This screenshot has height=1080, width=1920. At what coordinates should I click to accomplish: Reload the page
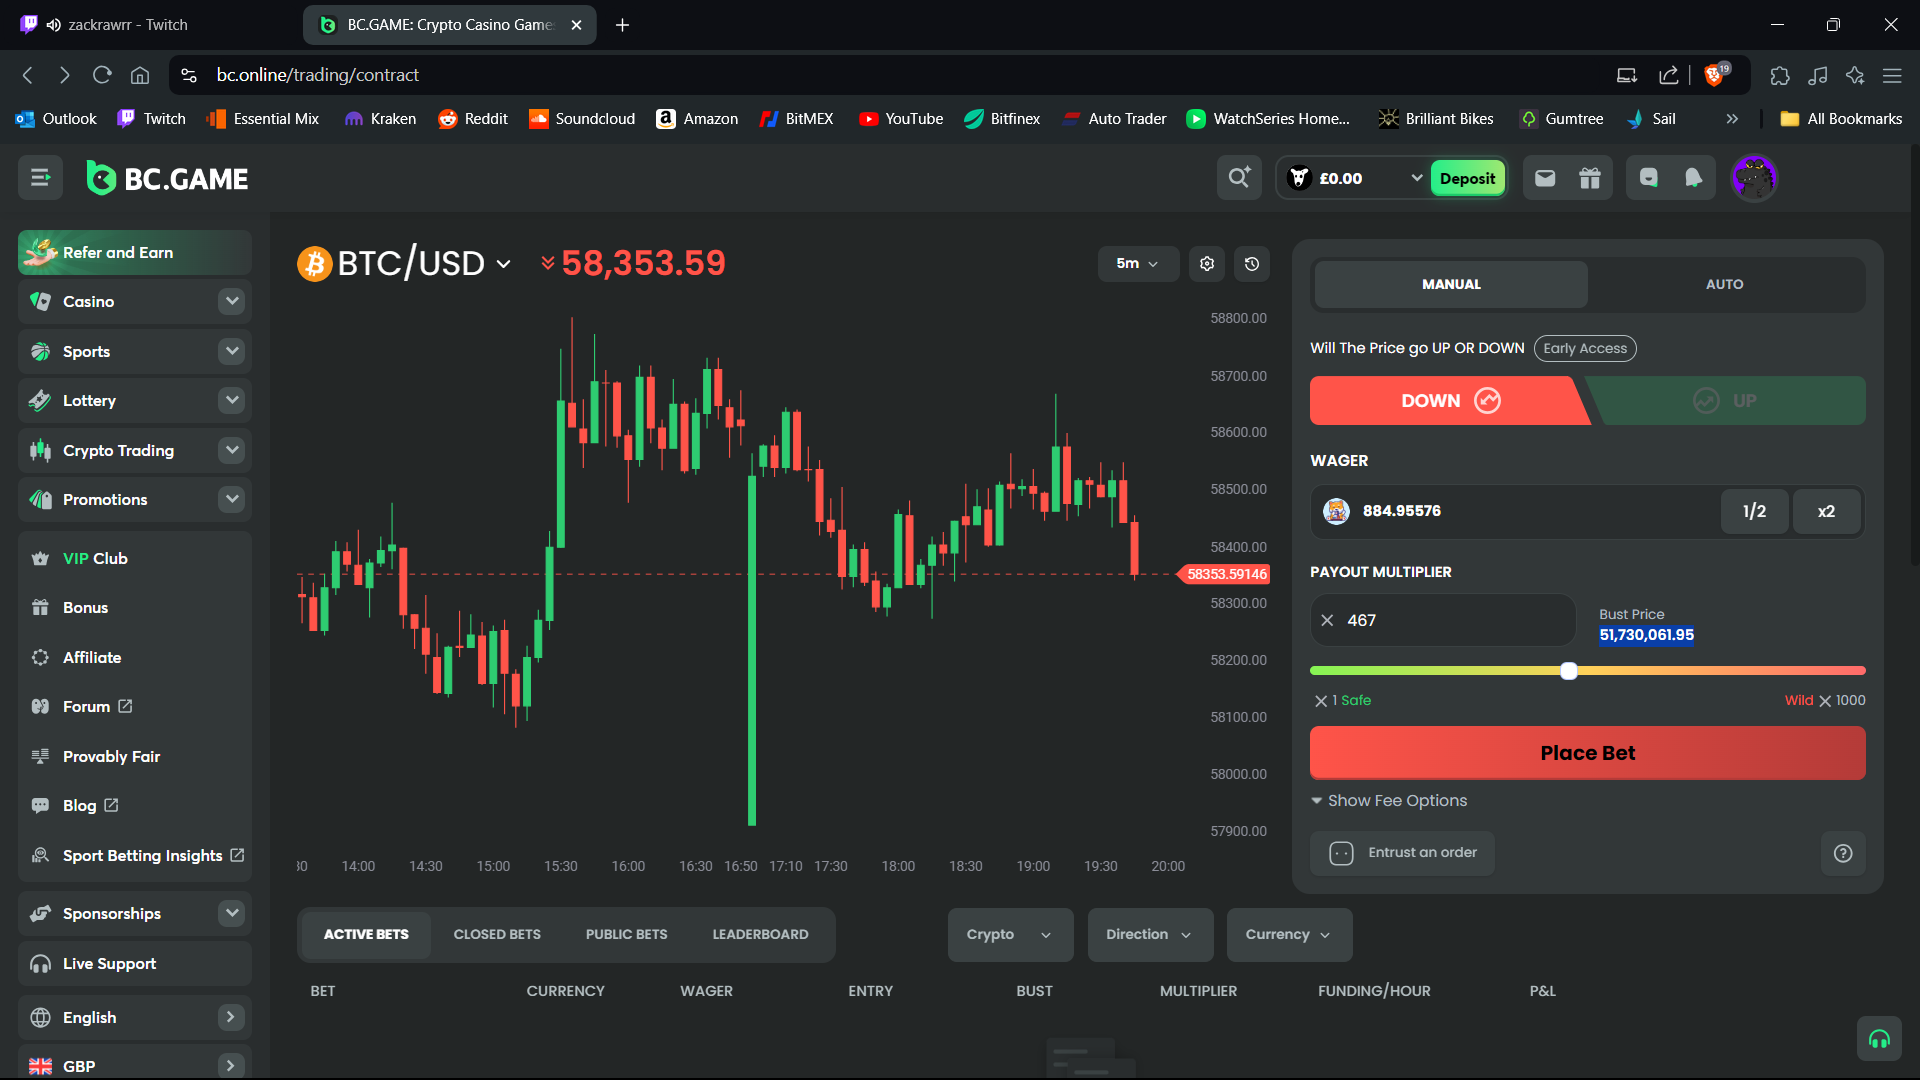point(102,75)
